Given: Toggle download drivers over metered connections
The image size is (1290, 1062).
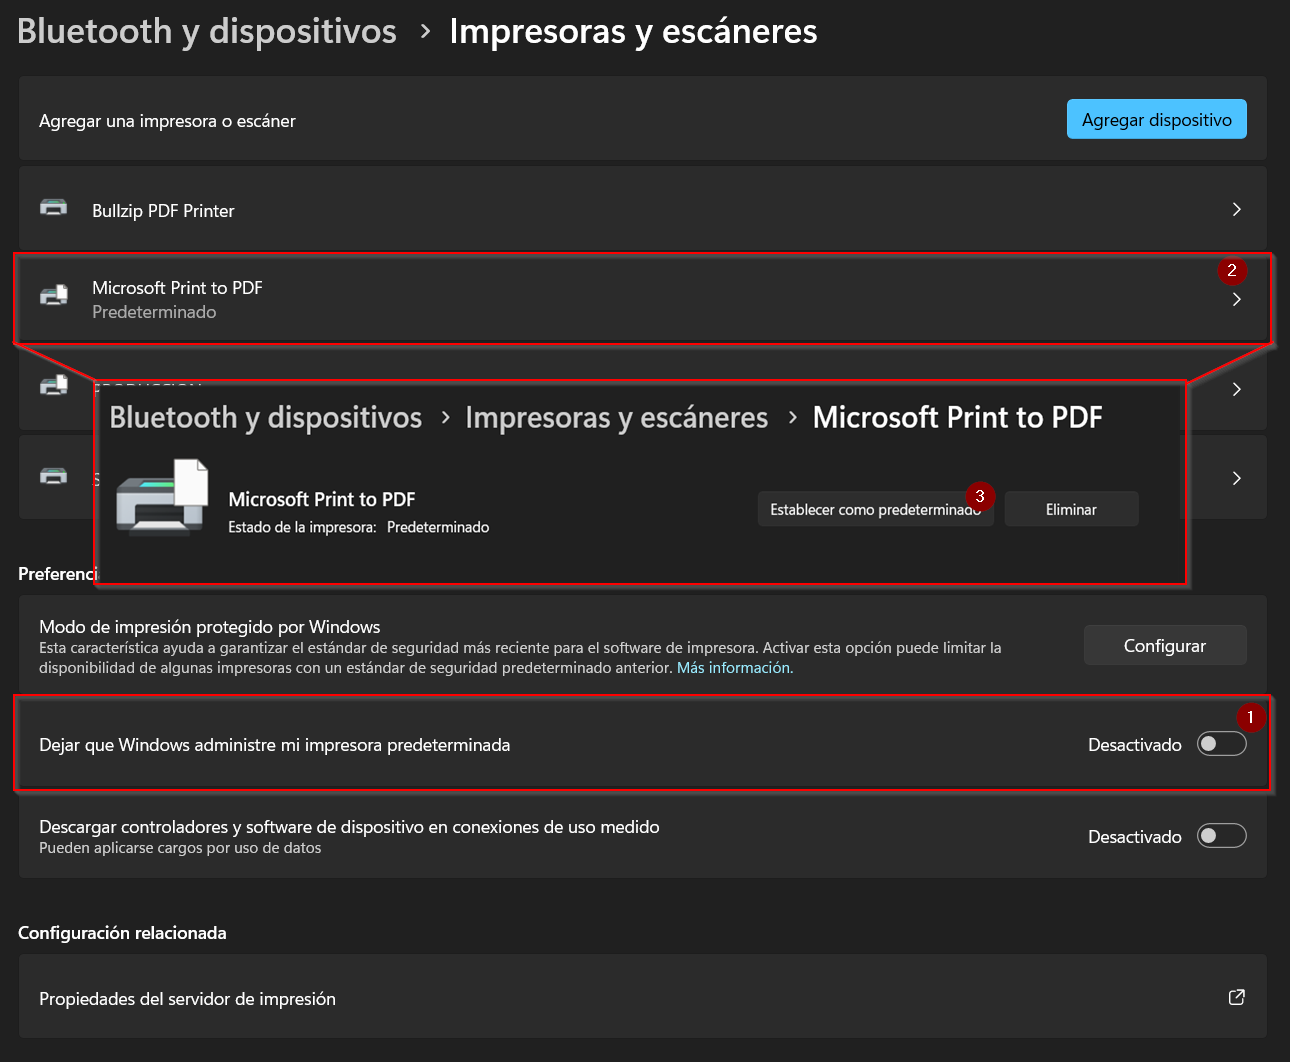Looking at the screenshot, I should click(x=1222, y=836).
